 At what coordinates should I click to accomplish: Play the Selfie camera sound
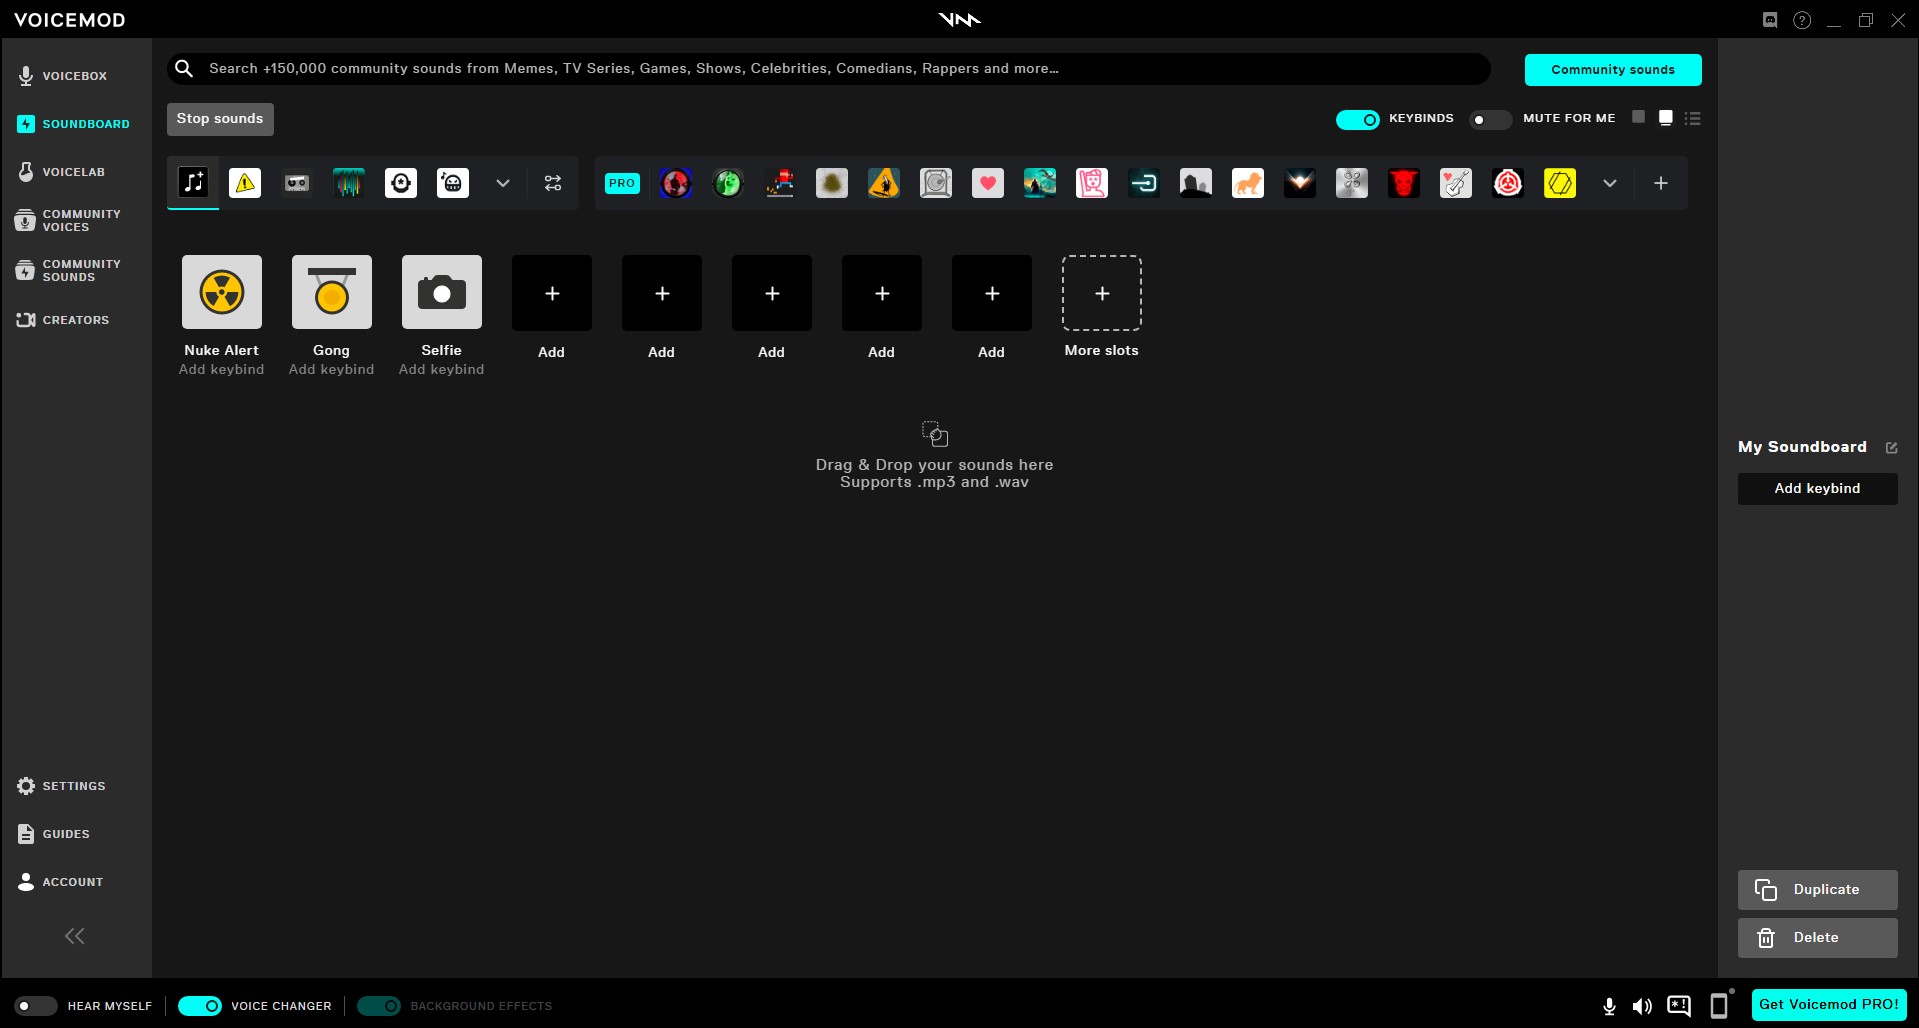pyautogui.click(x=442, y=292)
